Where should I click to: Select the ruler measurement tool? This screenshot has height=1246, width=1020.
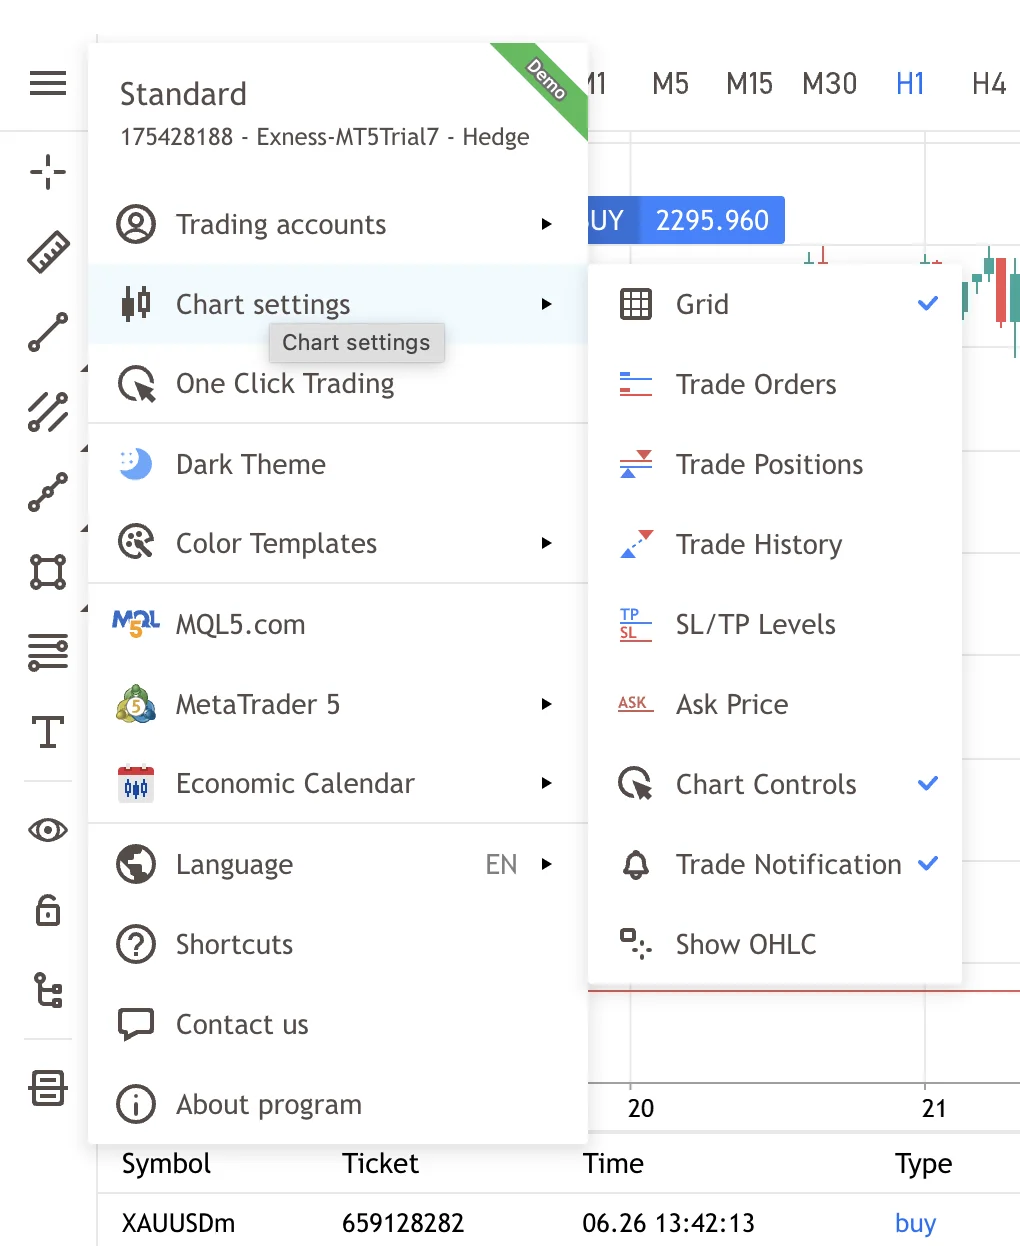point(48,252)
